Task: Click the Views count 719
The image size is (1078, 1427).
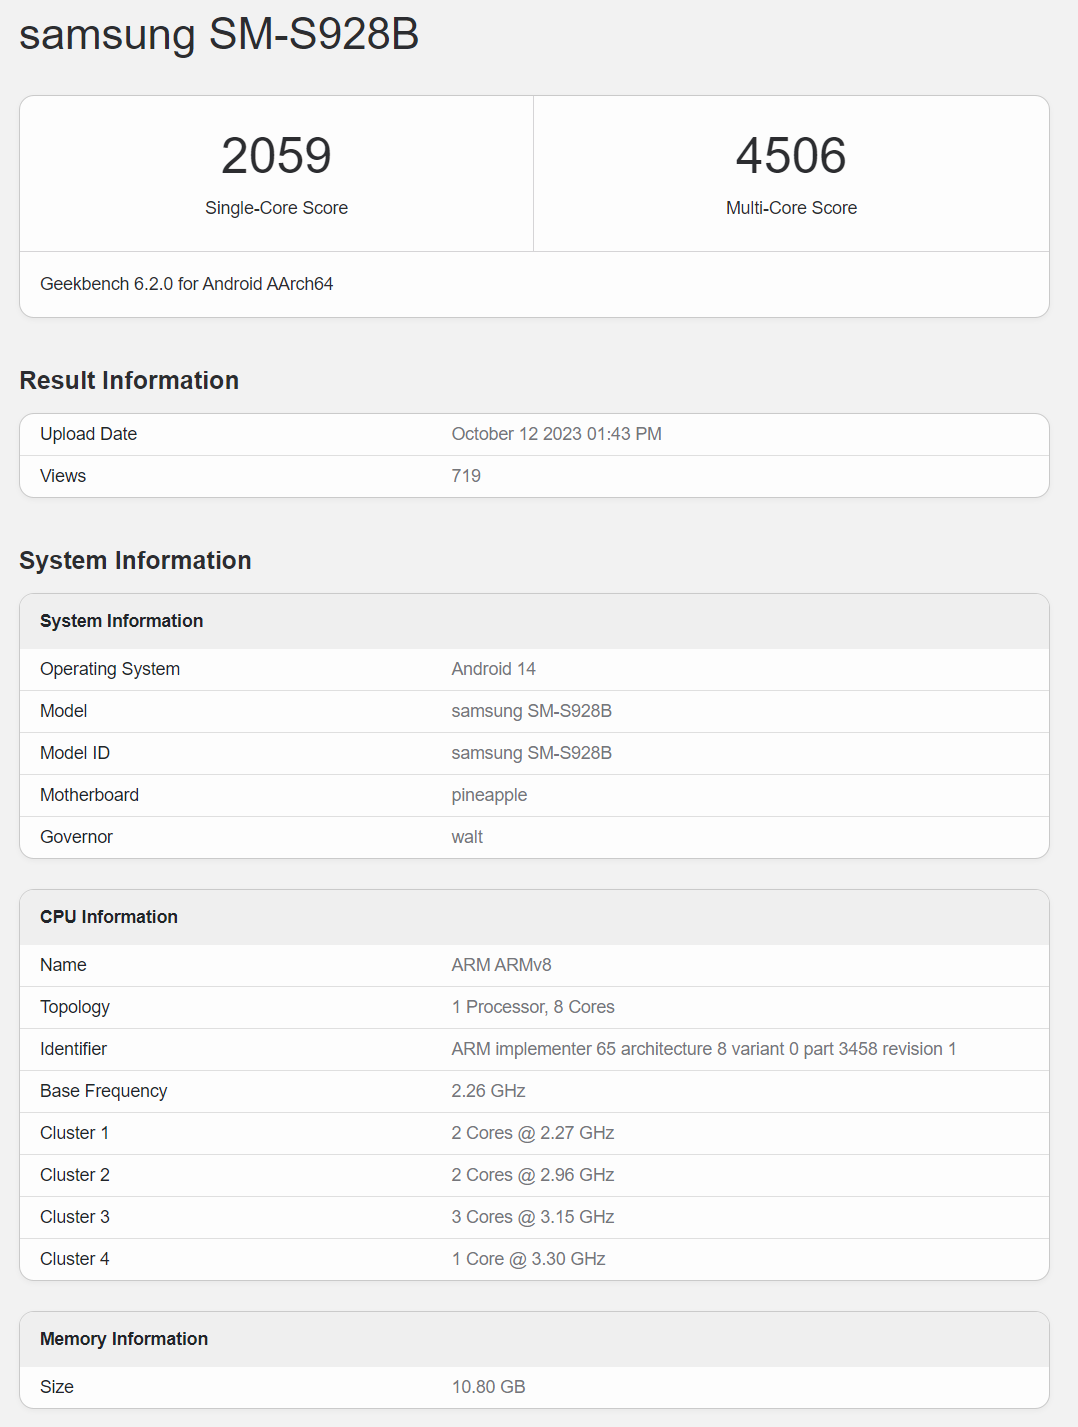Action: click(x=465, y=475)
